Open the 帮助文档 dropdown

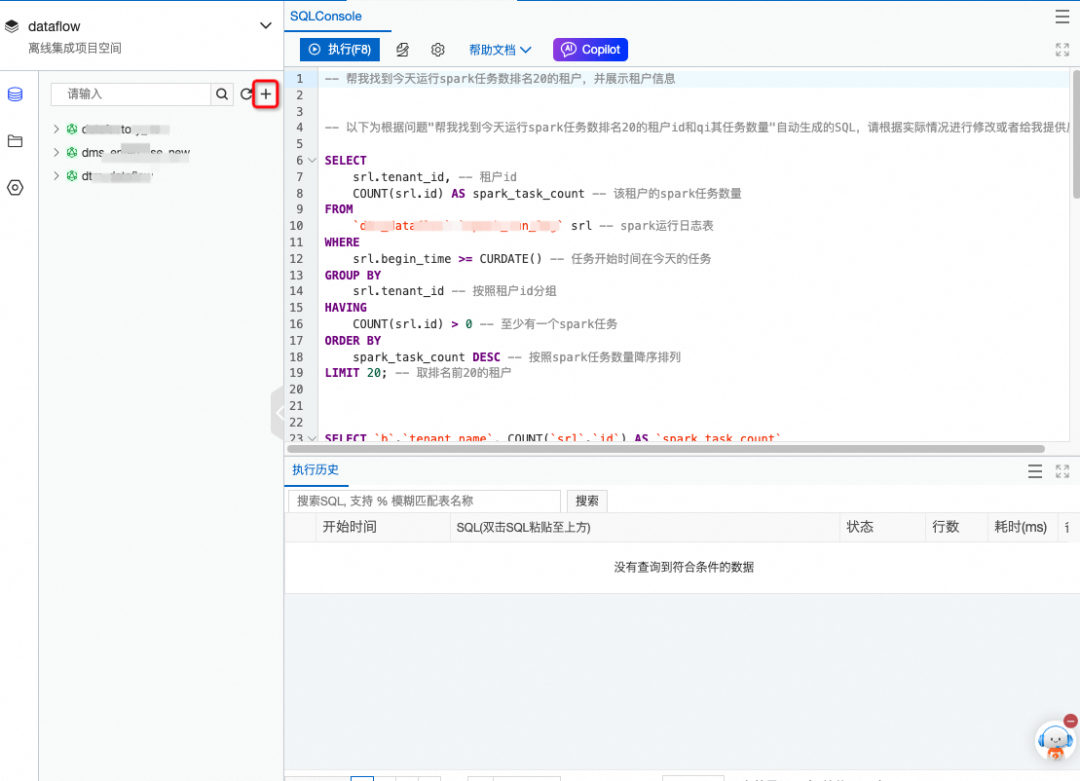[x=500, y=50]
